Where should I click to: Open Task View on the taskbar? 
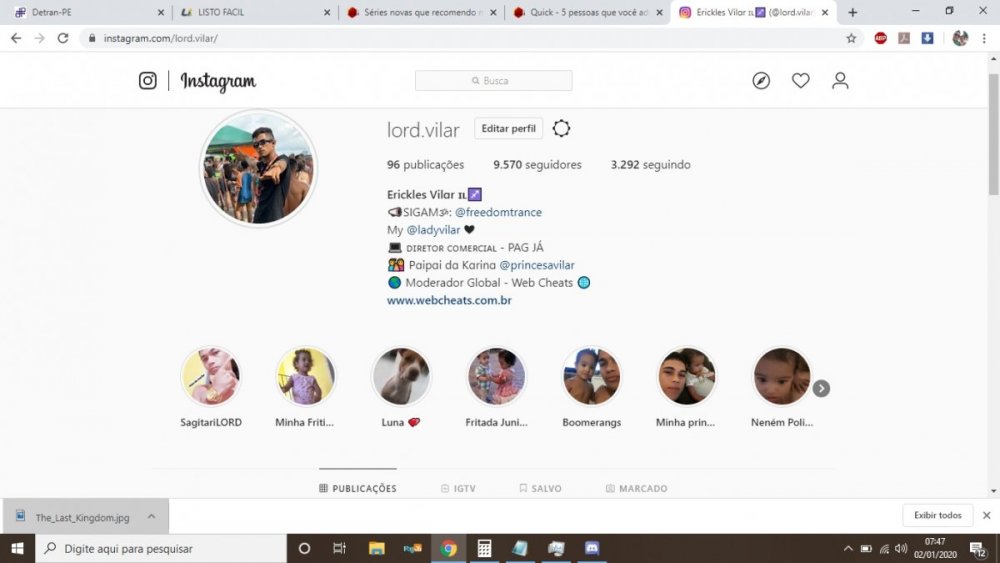pyautogui.click(x=339, y=548)
